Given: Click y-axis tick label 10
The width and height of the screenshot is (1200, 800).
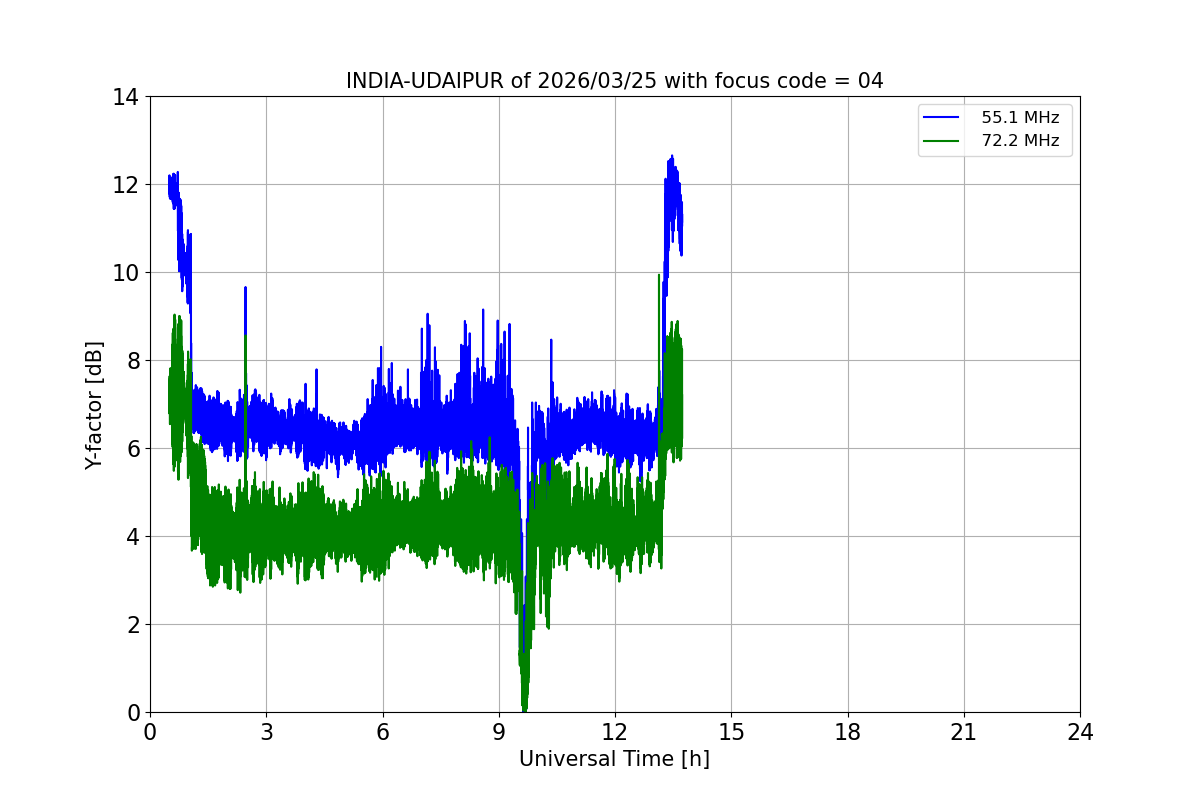Looking at the screenshot, I should click(x=126, y=273).
